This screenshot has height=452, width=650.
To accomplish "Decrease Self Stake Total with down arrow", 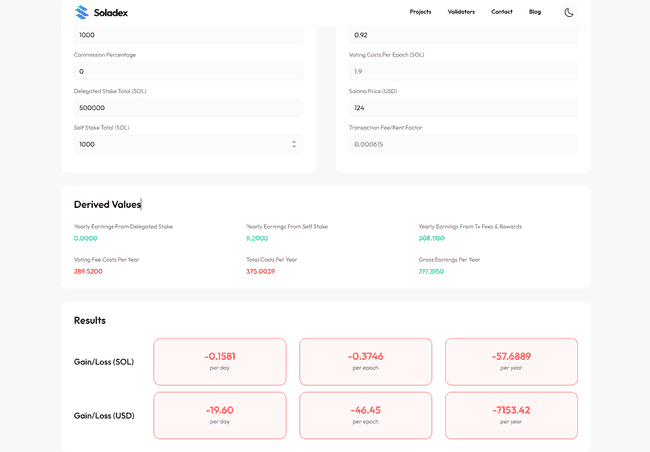I will click(x=294, y=147).
